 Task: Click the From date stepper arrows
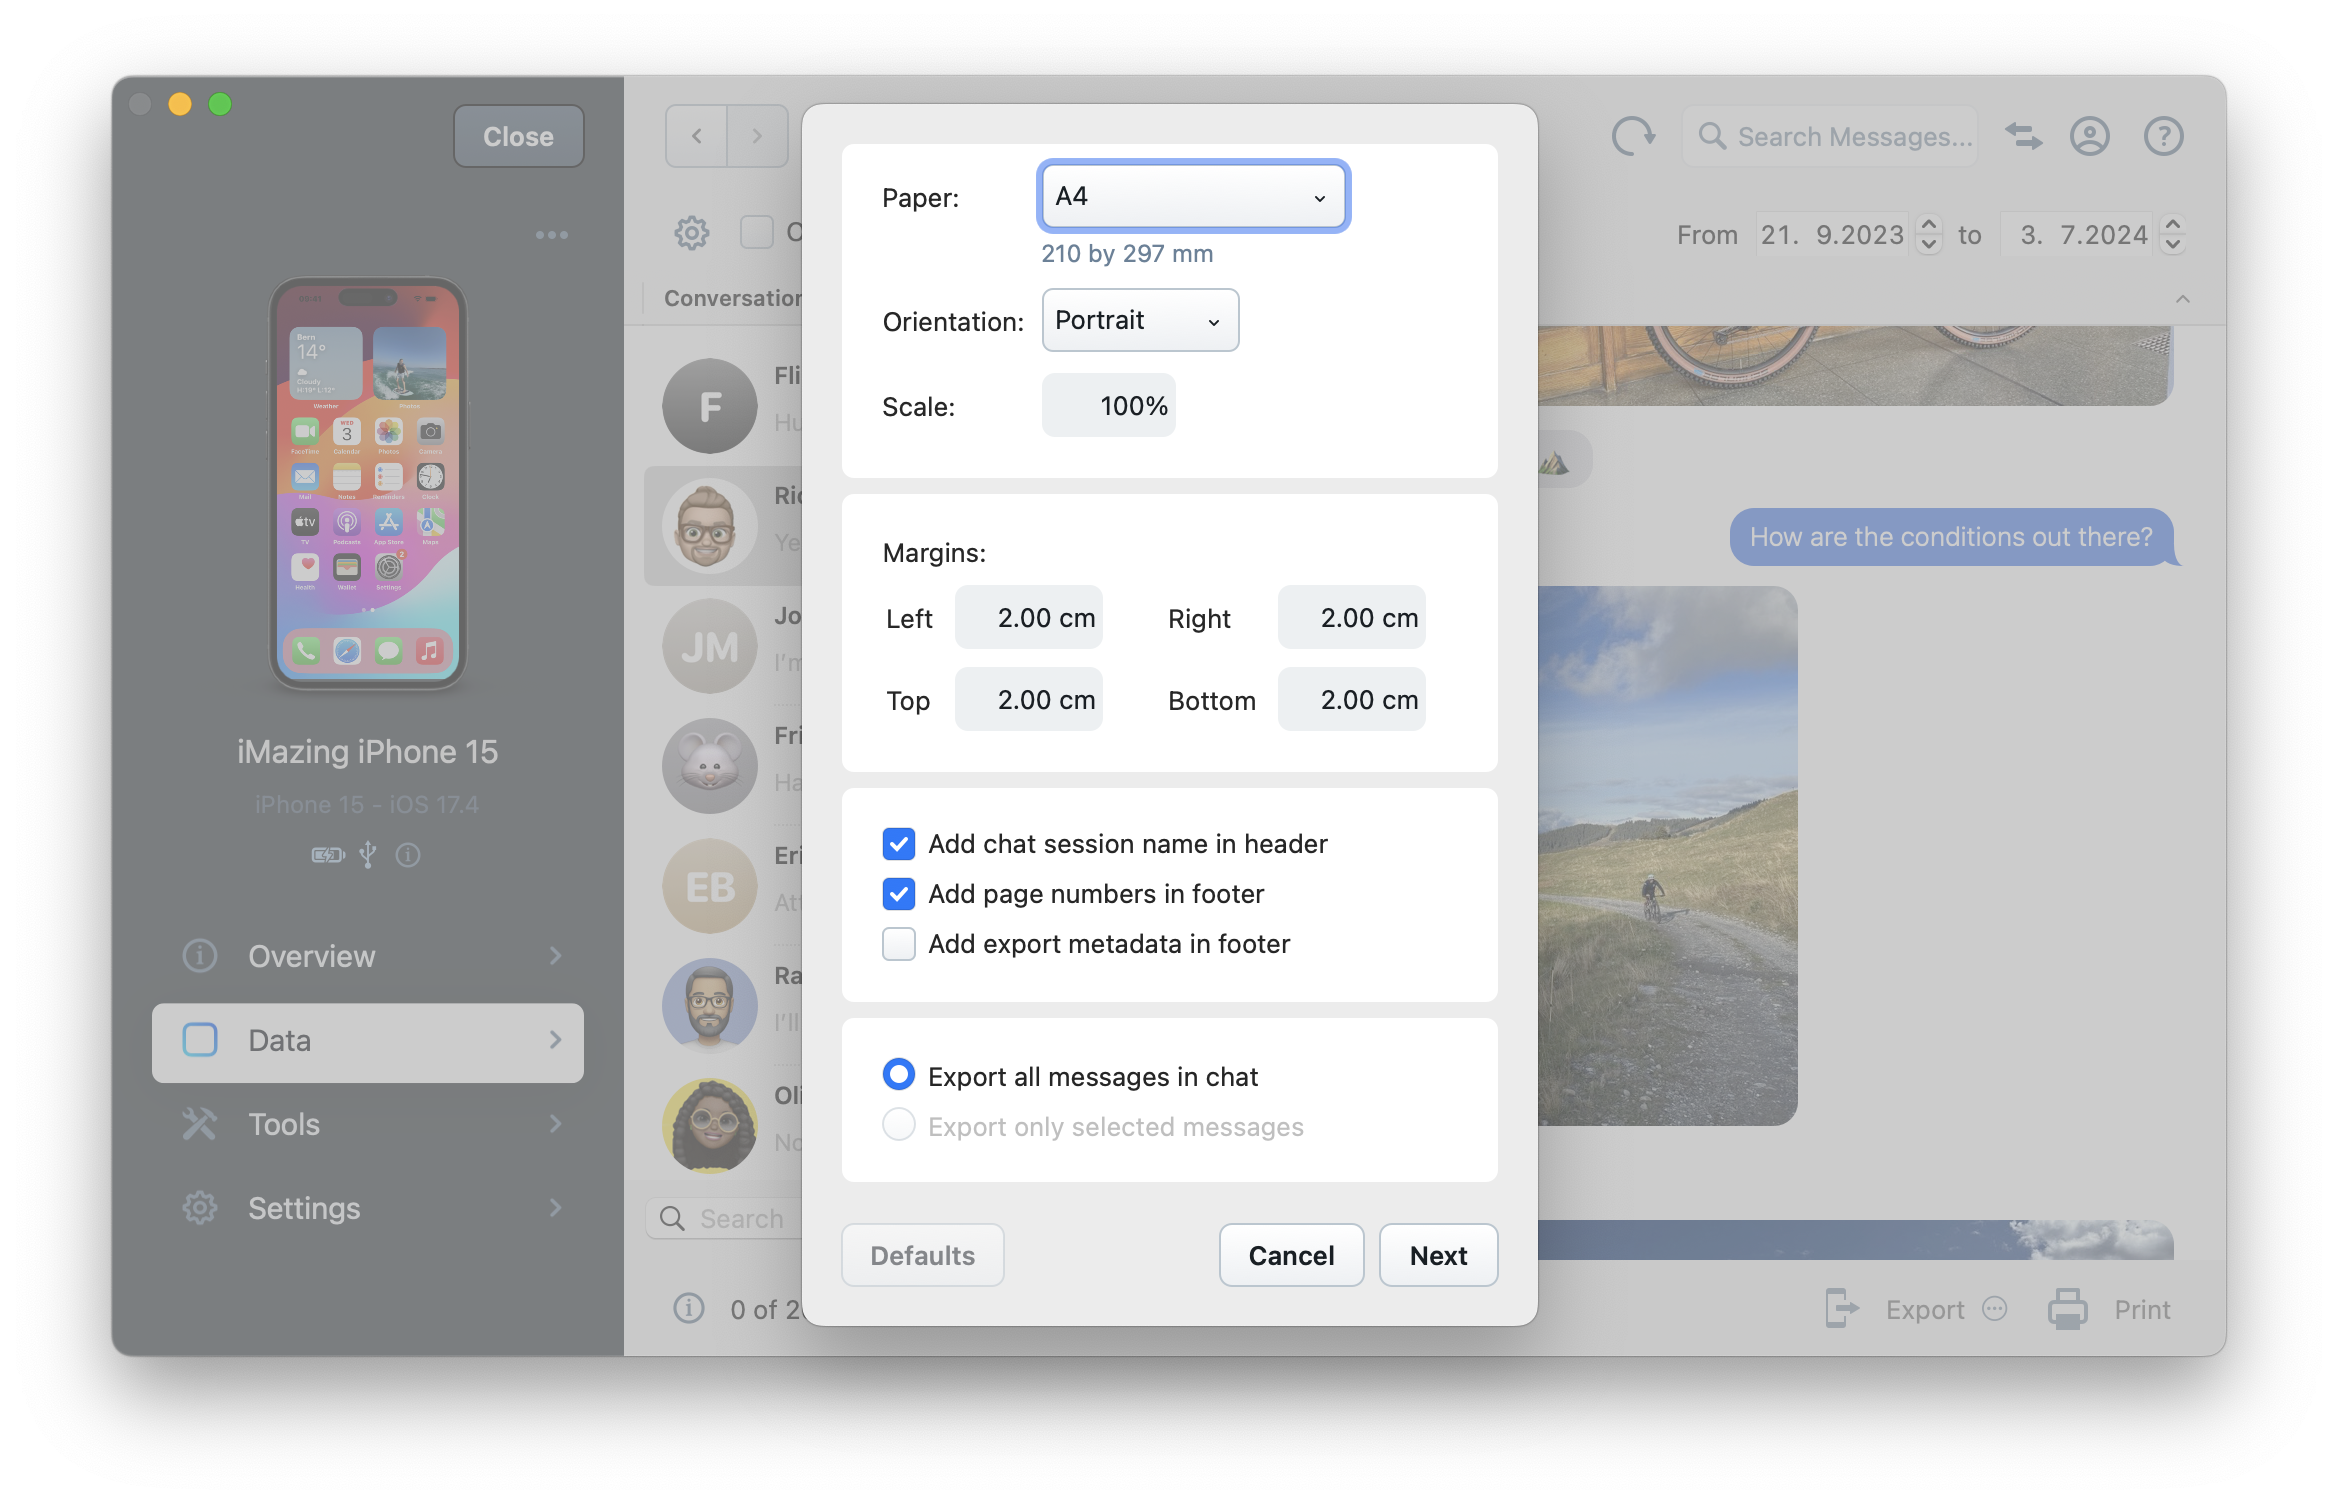(x=1929, y=235)
